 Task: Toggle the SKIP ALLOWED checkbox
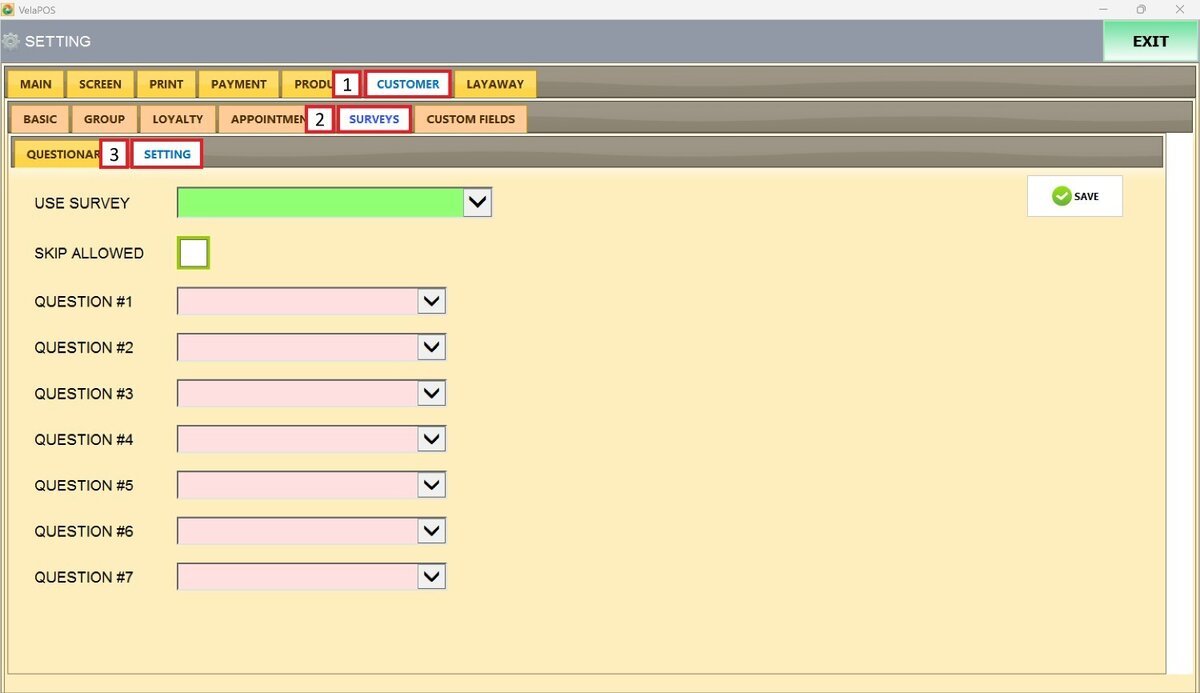193,253
